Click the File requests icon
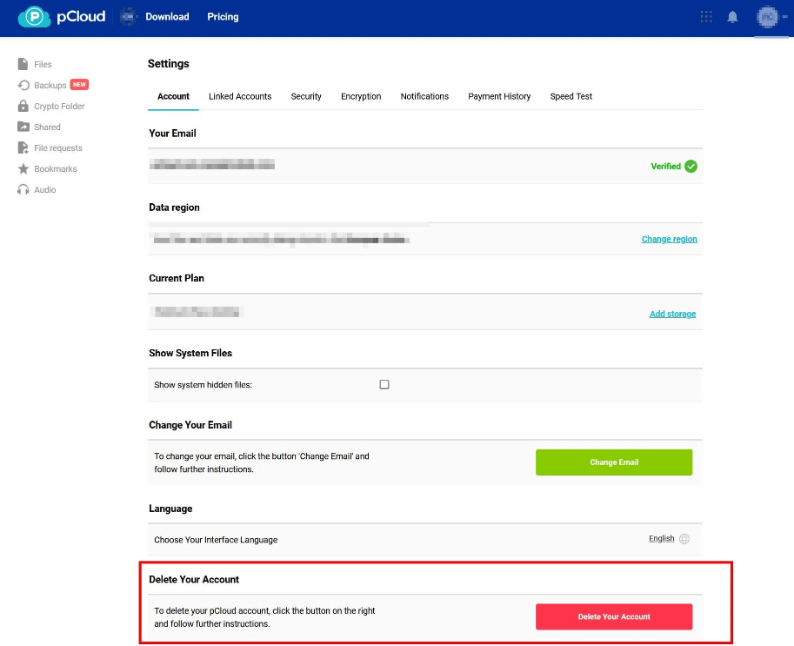Viewport: 794px width, 646px height. click(23, 148)
